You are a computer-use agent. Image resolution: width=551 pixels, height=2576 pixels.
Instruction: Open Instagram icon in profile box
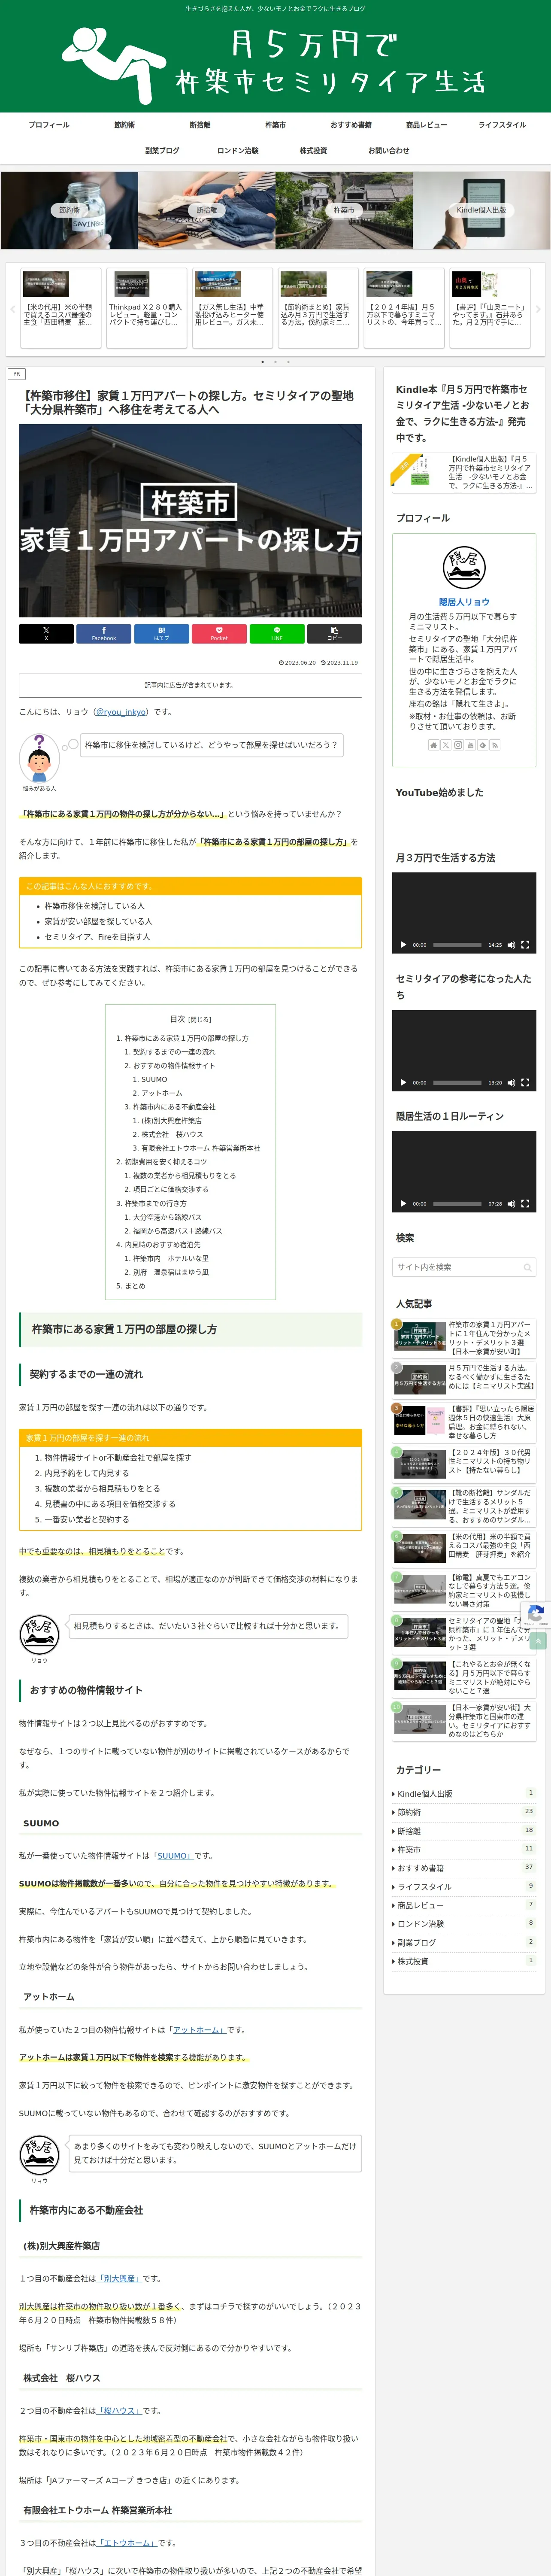(x=458, y=745)
